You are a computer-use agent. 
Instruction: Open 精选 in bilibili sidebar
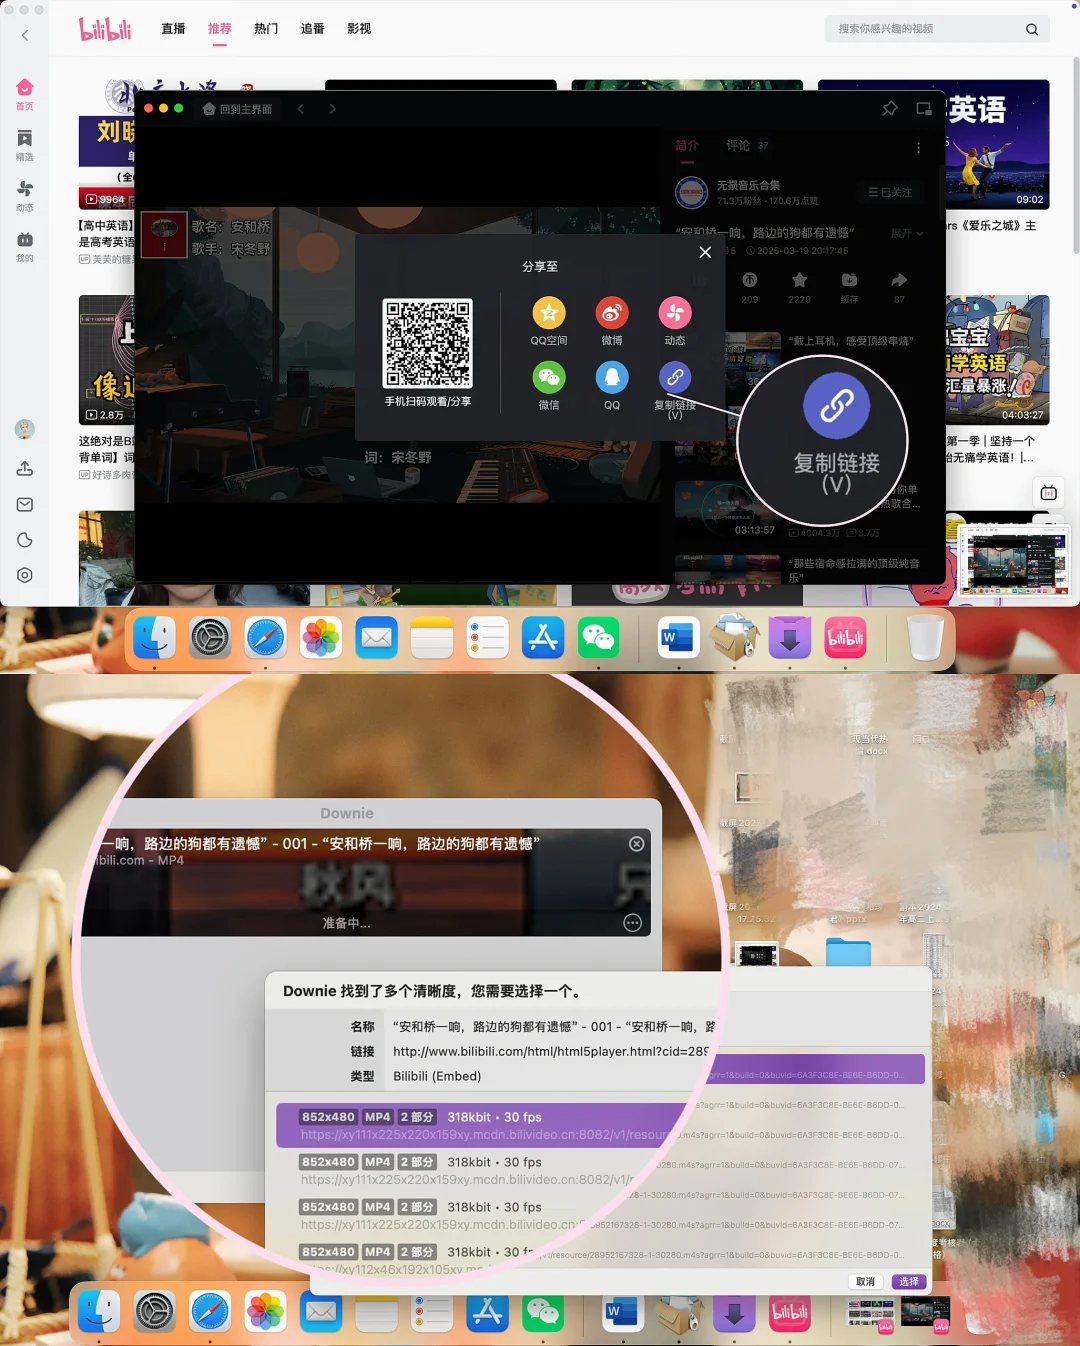(x=25, y=144)
